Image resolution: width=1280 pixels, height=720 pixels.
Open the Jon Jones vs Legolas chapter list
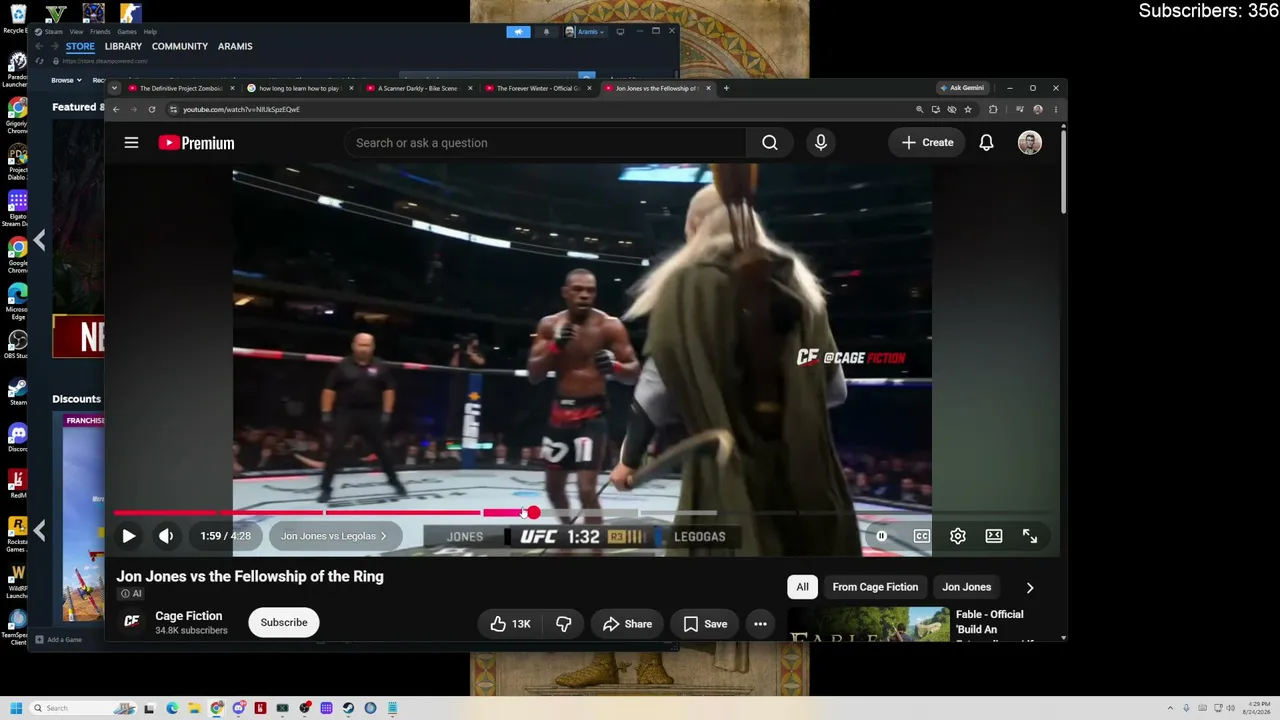[334, 536]
